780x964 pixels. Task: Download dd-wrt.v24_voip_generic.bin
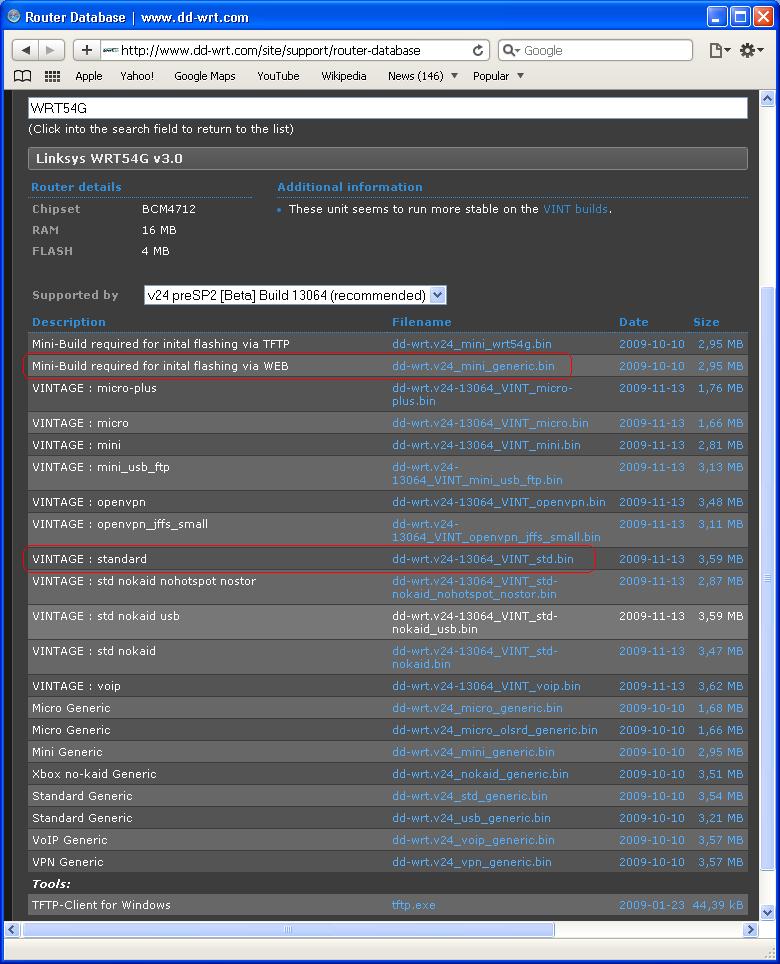(473, 840)
